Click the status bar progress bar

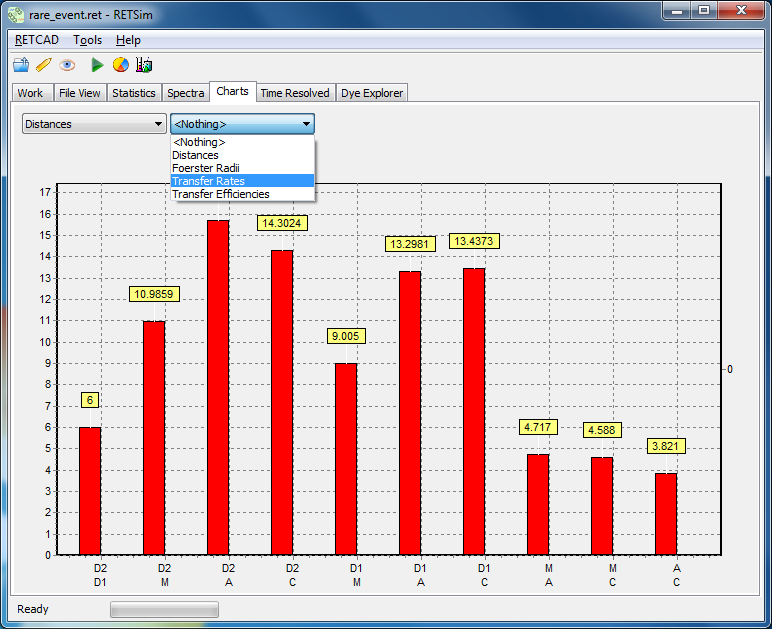coord(164,609)
